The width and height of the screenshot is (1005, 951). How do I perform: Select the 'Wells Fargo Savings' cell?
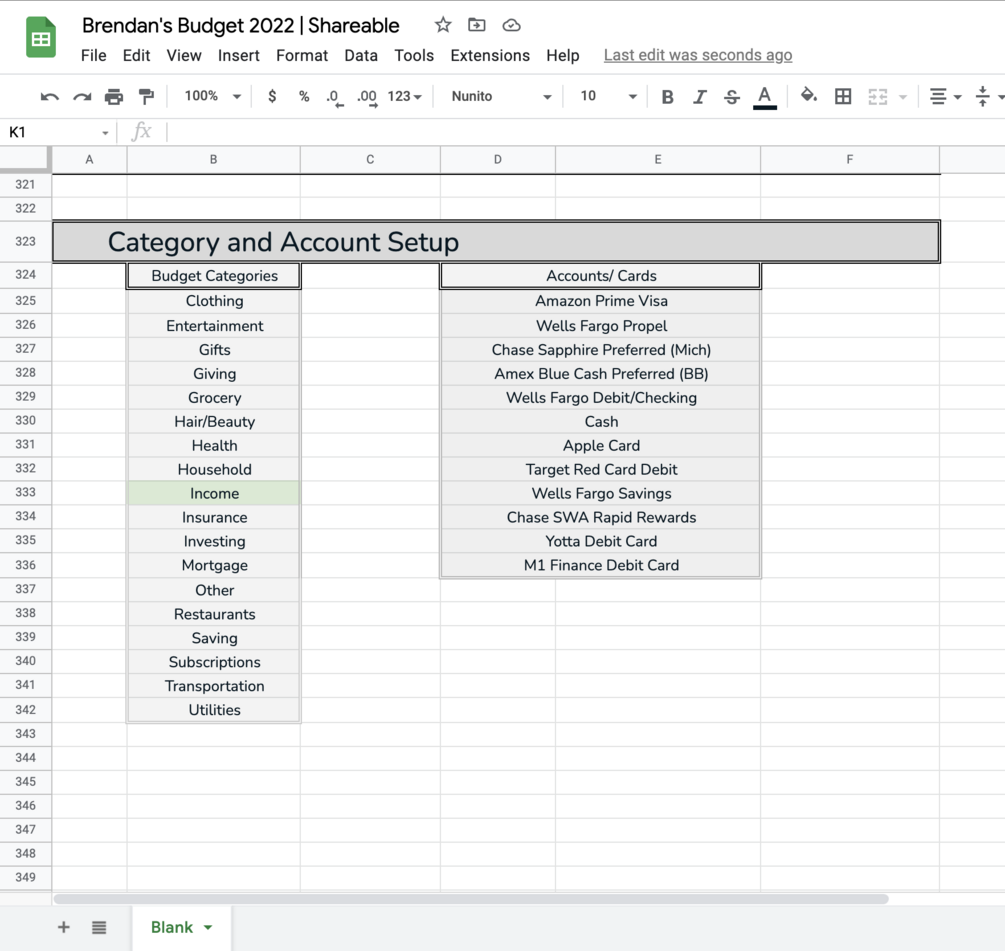[601, 493]
